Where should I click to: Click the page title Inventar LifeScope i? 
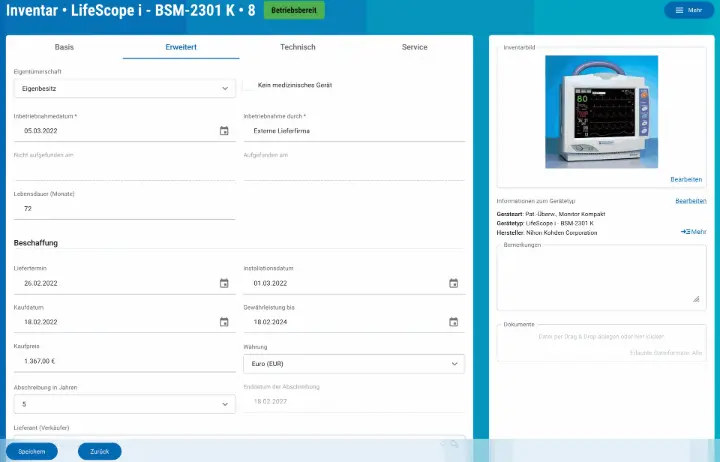(130, 10)
